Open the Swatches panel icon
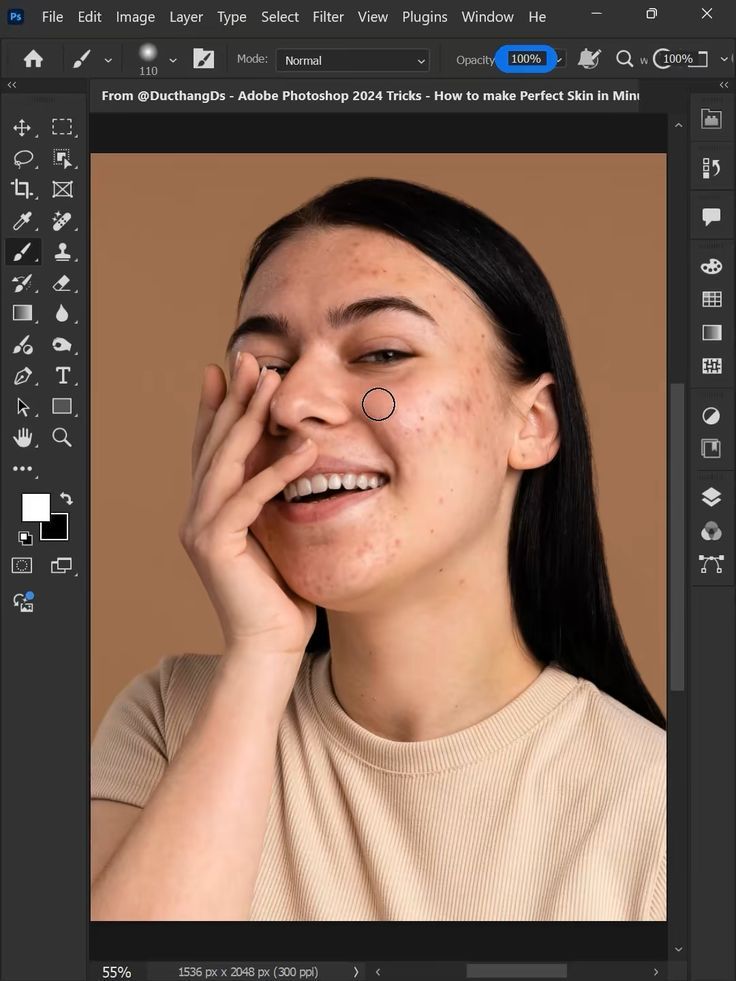This screenshot has width=736, height=981. [x=712, y=299]
